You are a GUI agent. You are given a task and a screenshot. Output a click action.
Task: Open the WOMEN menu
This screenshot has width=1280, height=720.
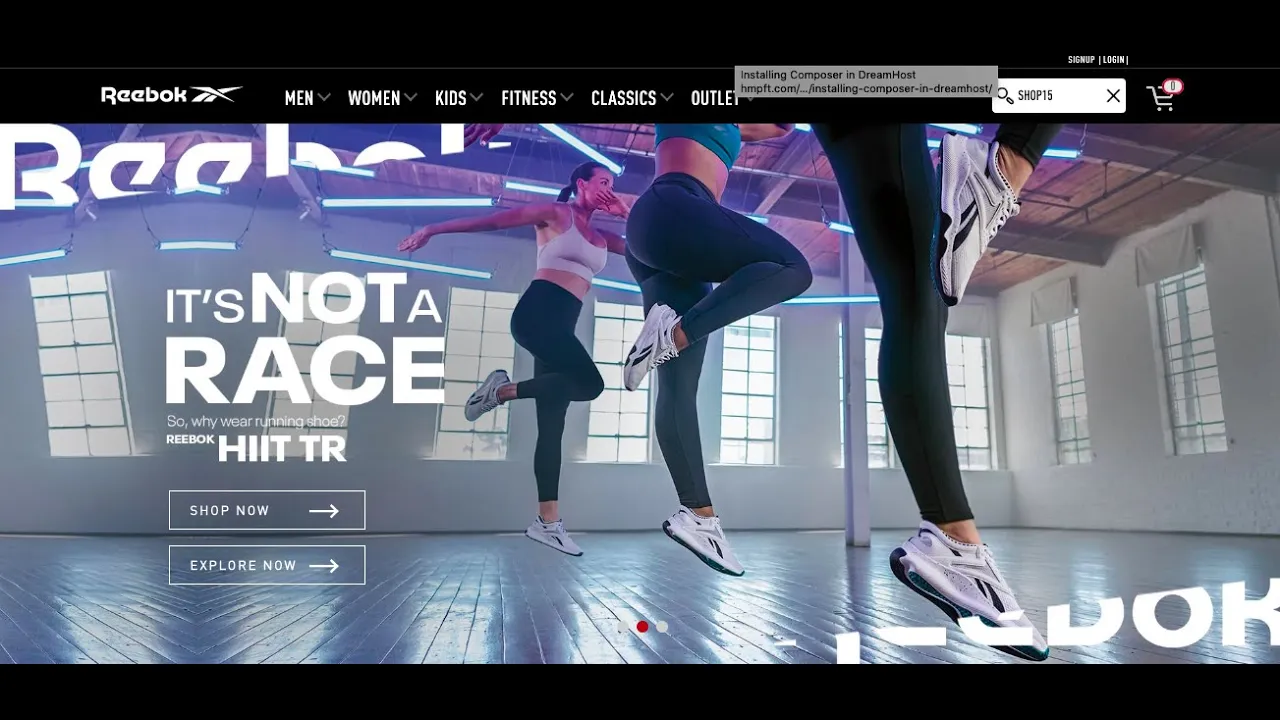coord(374,98)
